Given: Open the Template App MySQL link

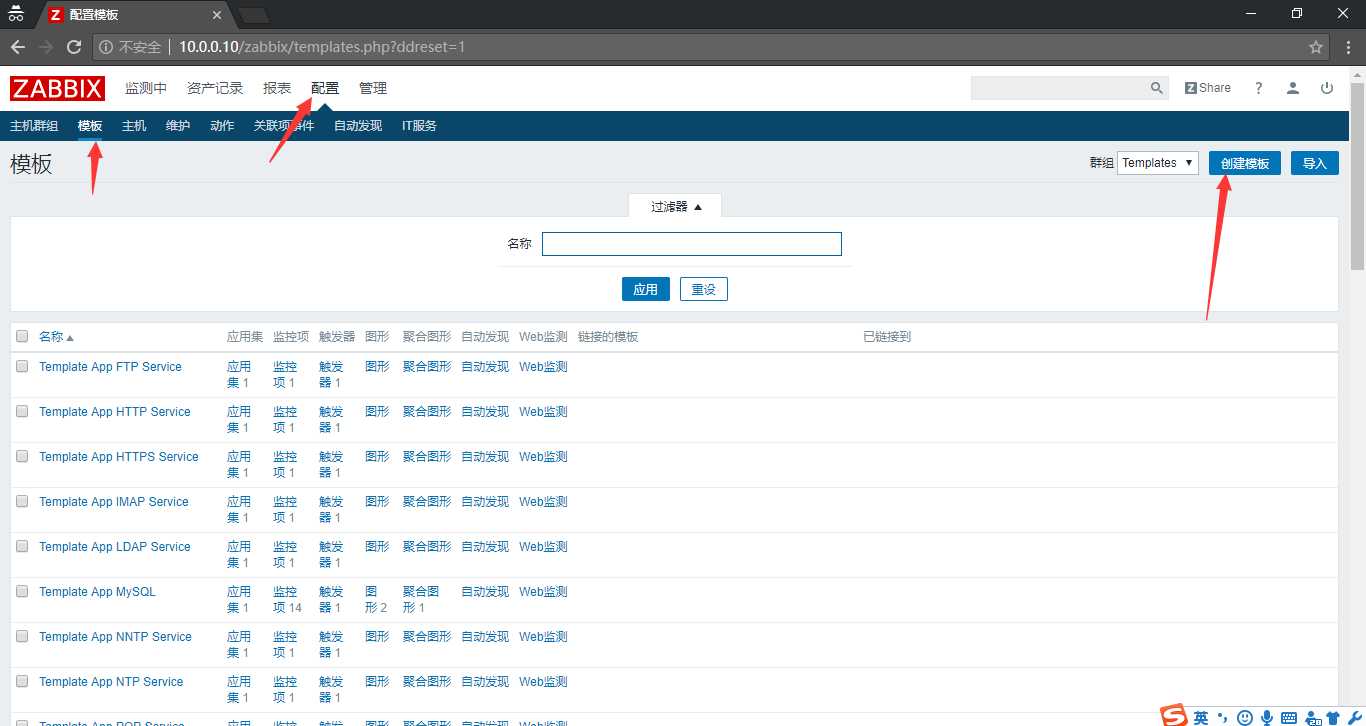Looking at the screenshot, I should [97, 592].
